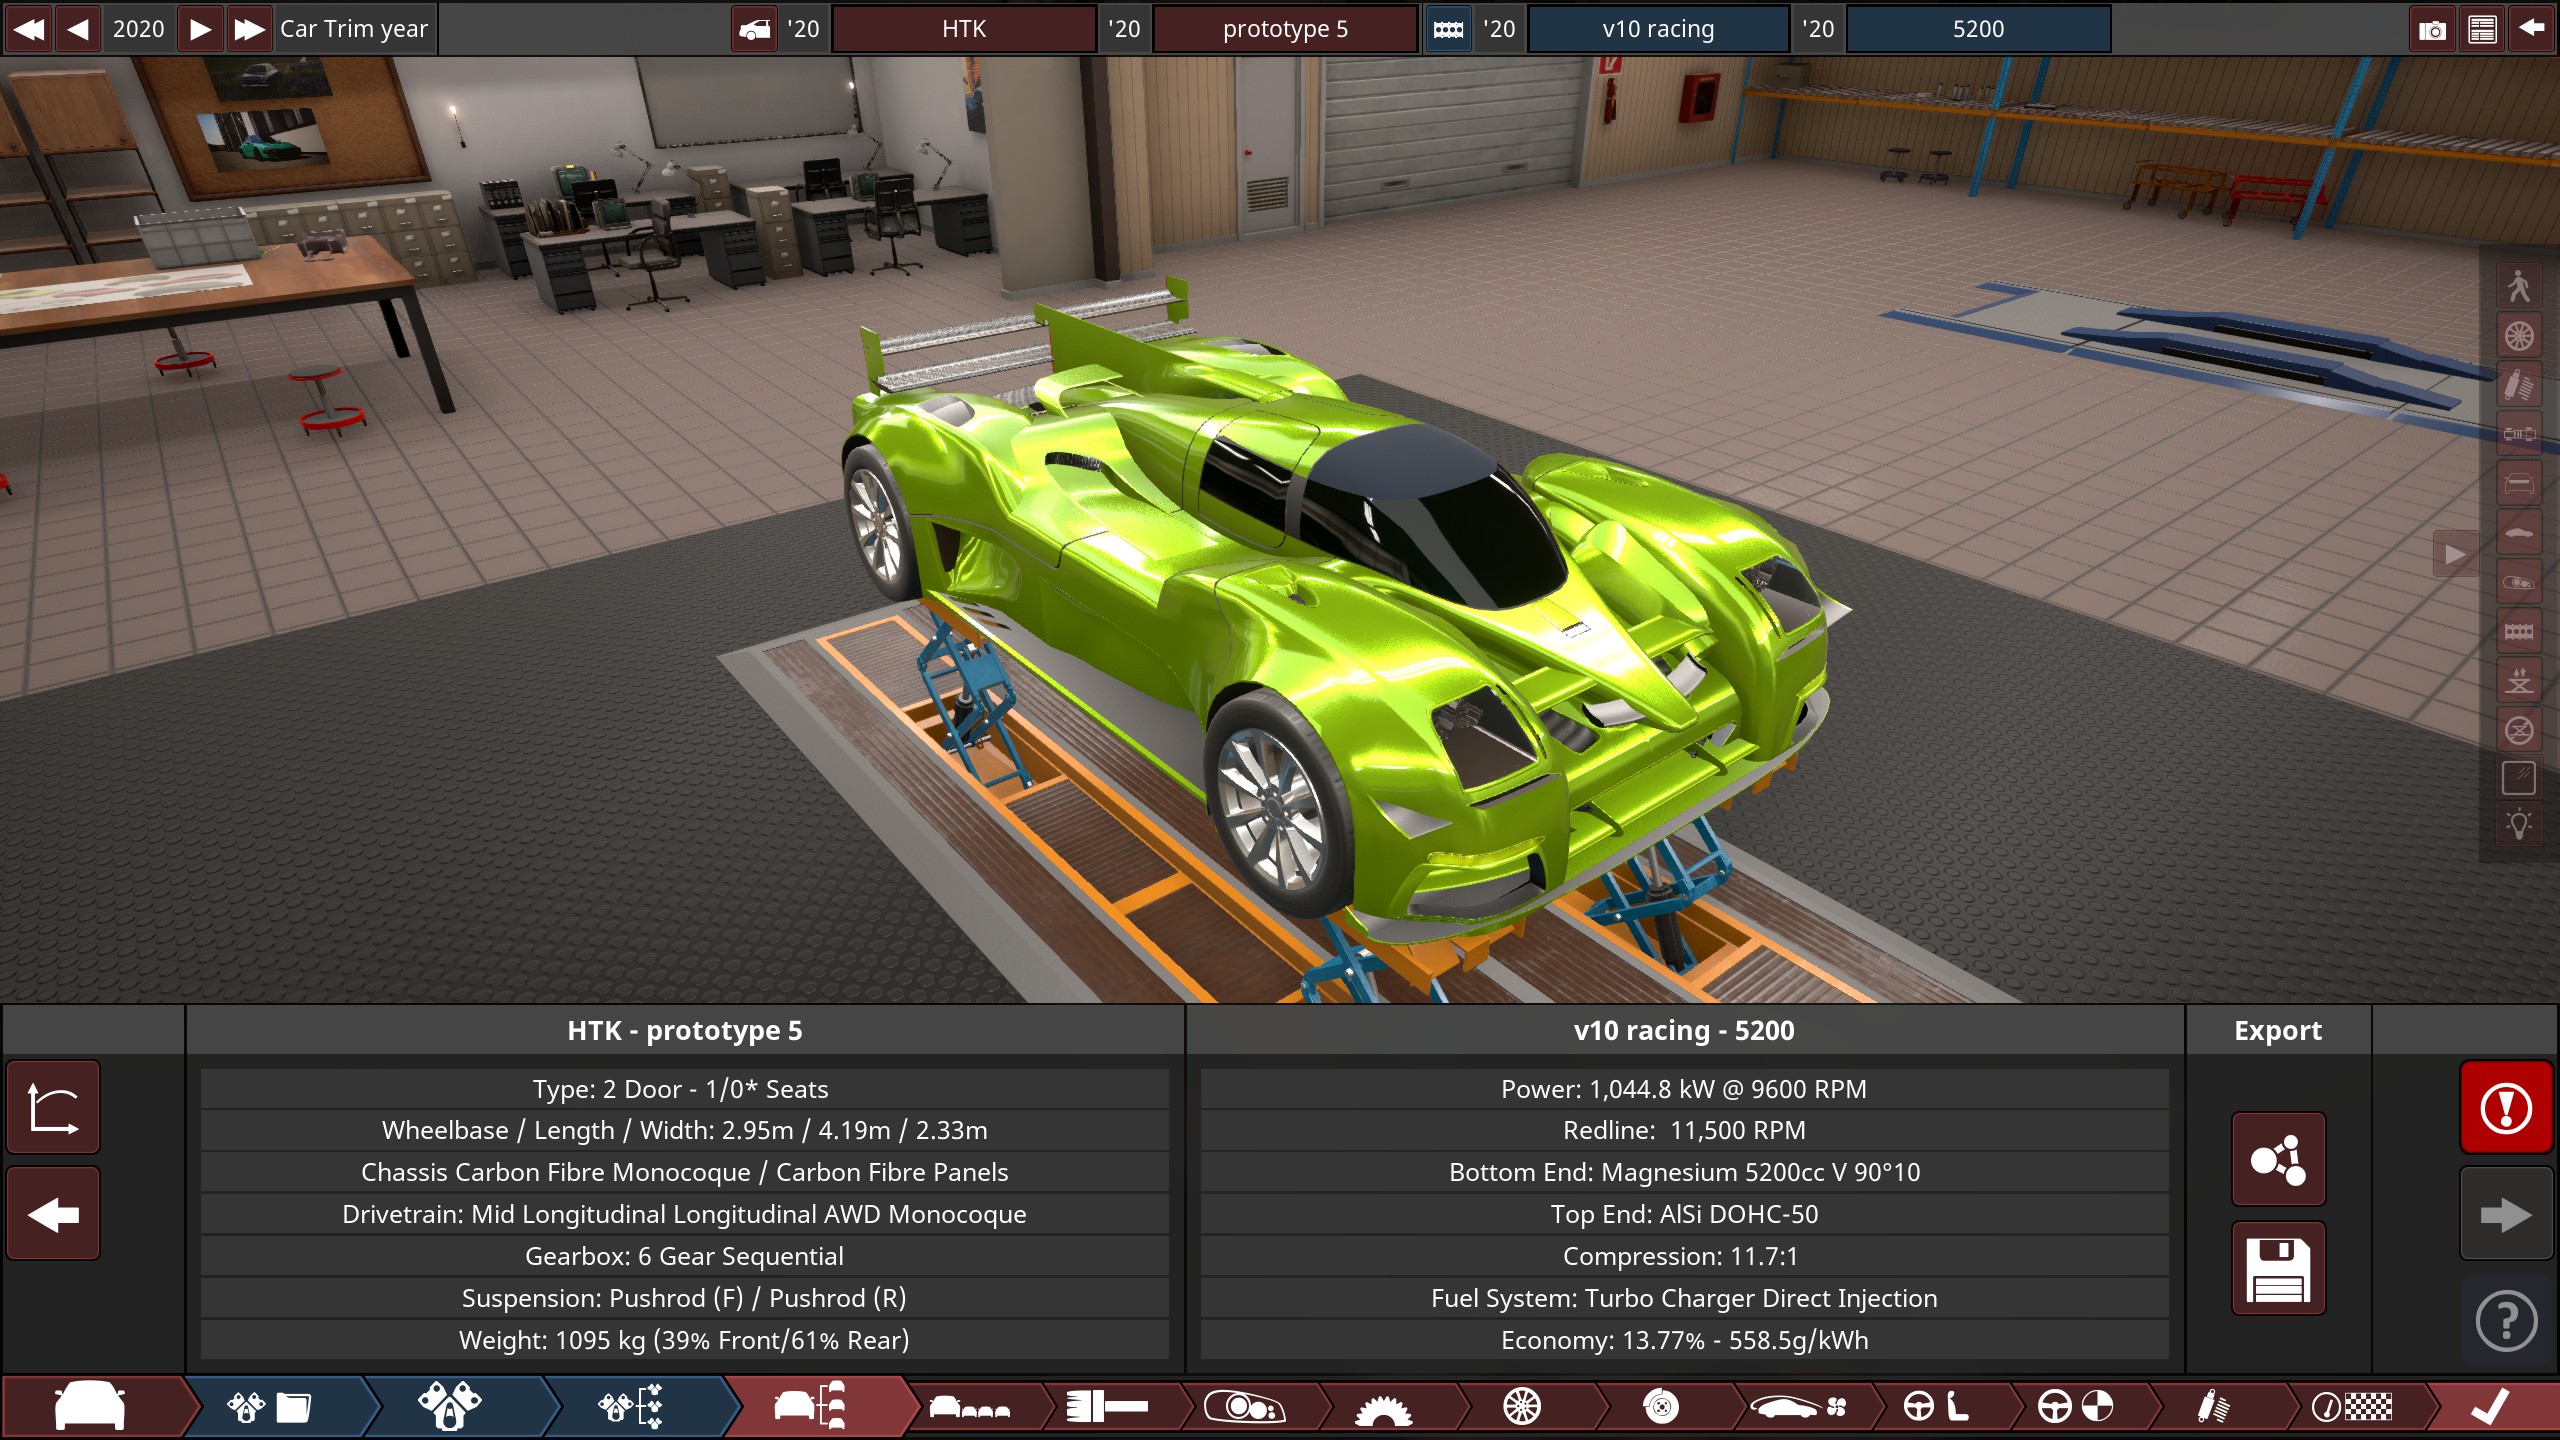The height and width of the screenshot is (1440, 2560).
Task: Click the Gearbox: 6 Gear Sequential row
Action: click(x=684, y=1256)
